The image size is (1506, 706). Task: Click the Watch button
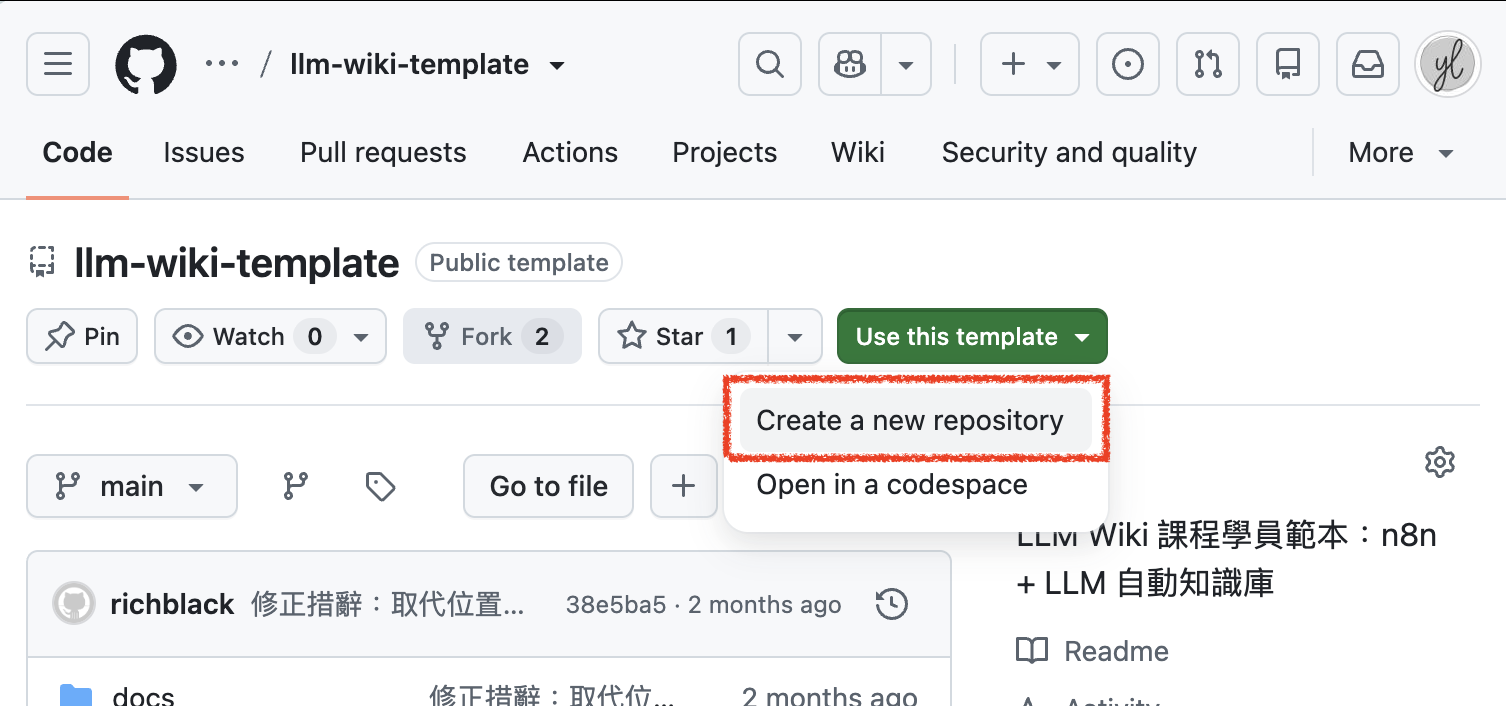coord(270,336)
